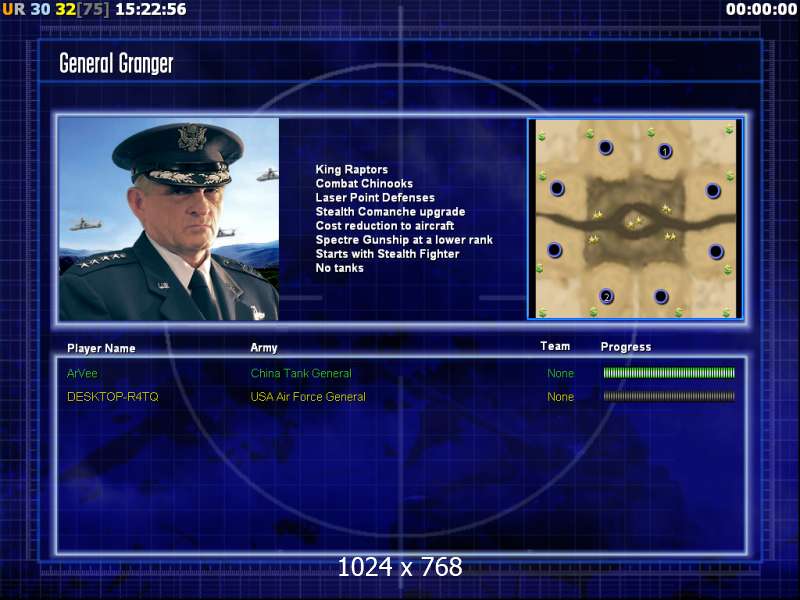
Task: Click DESKTOP-R4TQ's gray loading progress bar
Action: click(669, 396)
